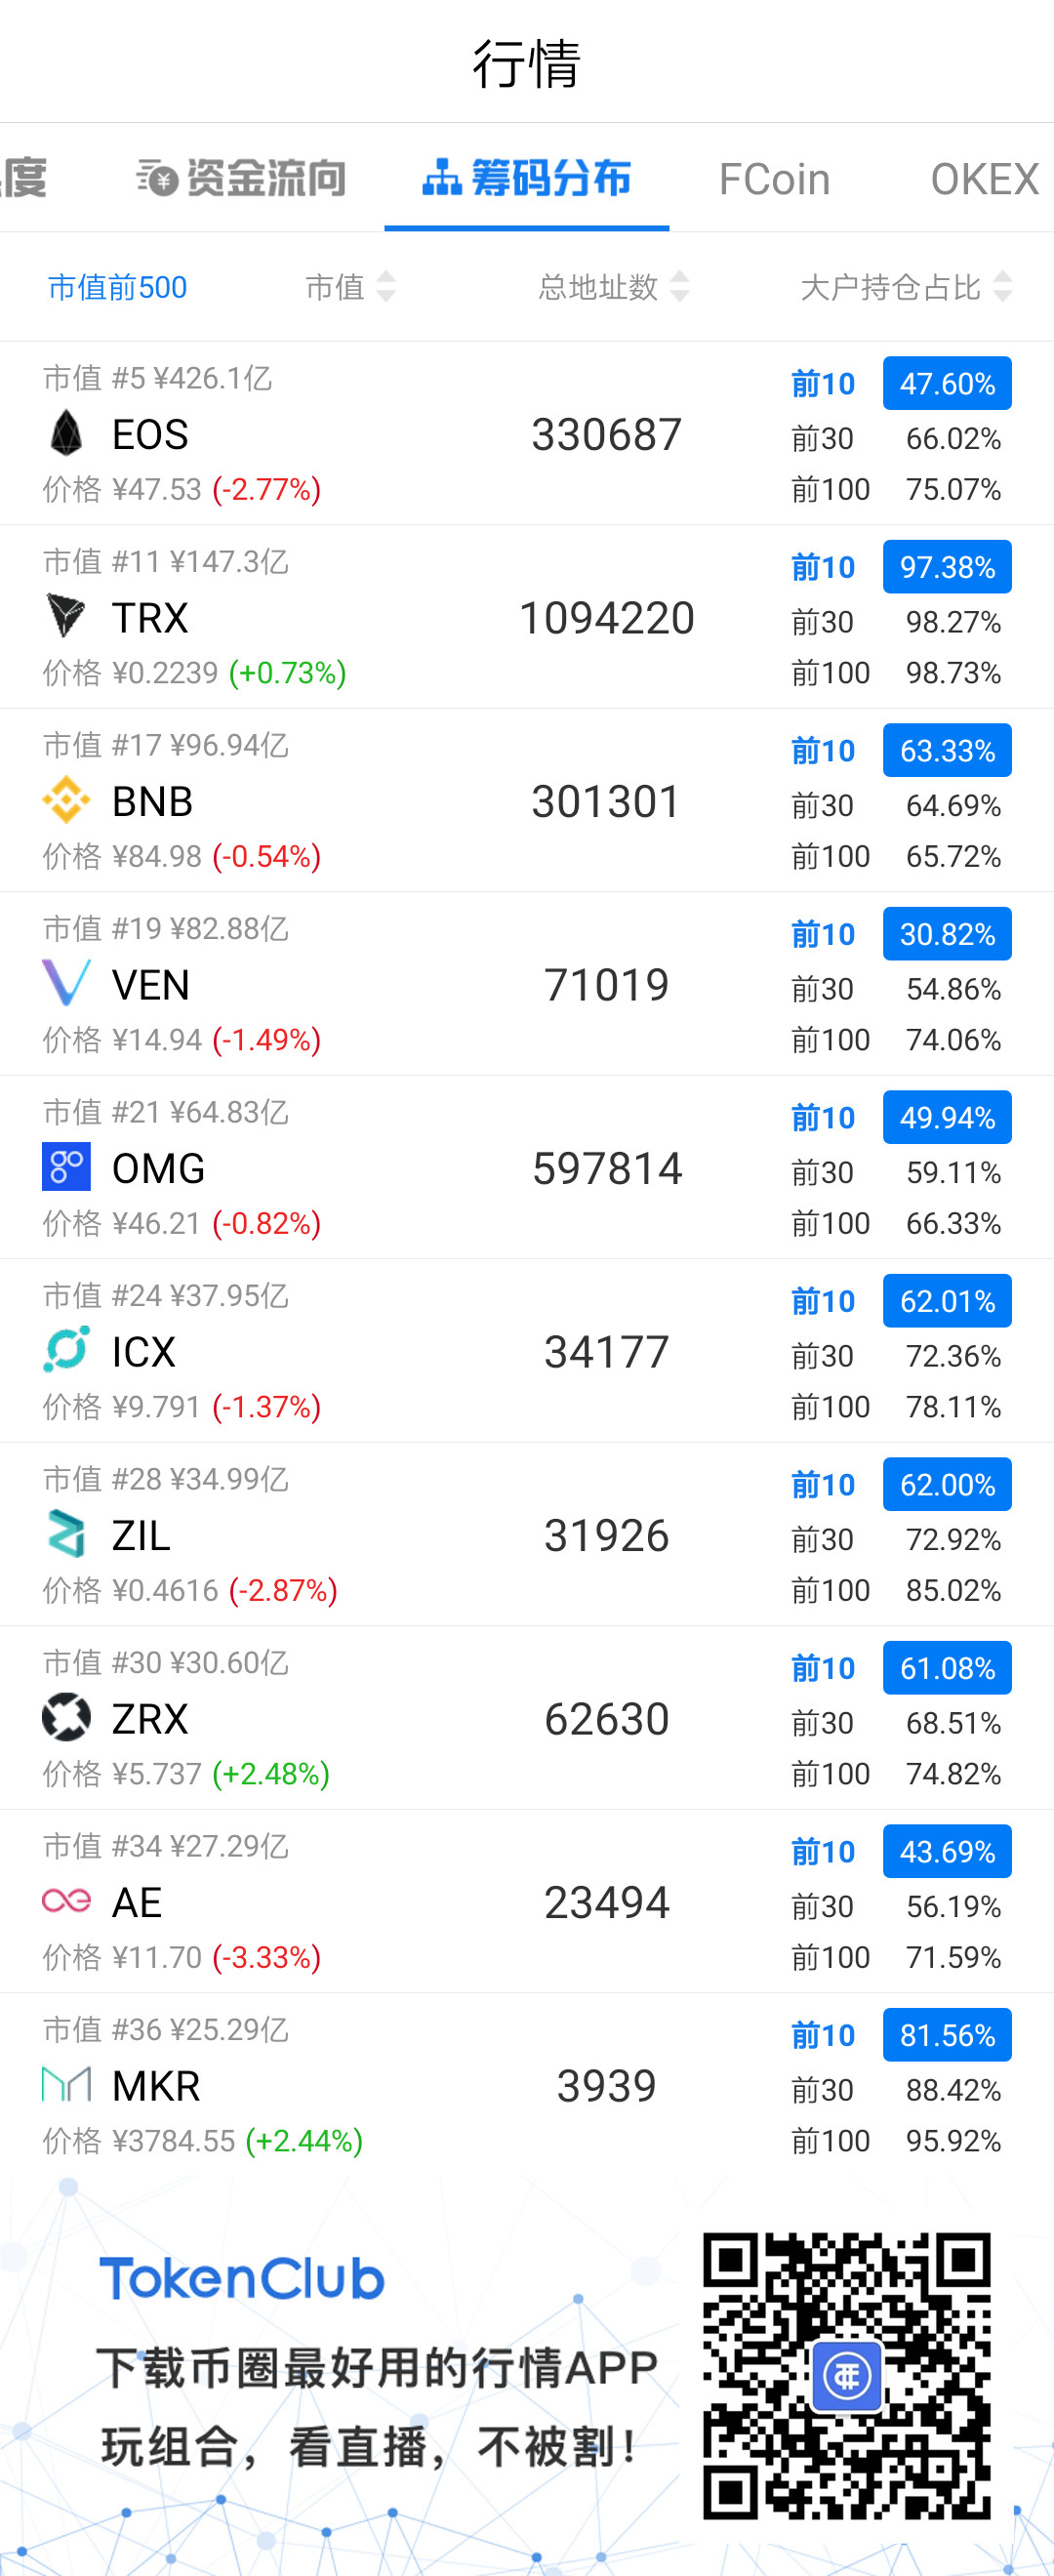1054x2576 pixels.
Task: Tap the ICX coin logo icon
Action: click(x=66, y=1350)
